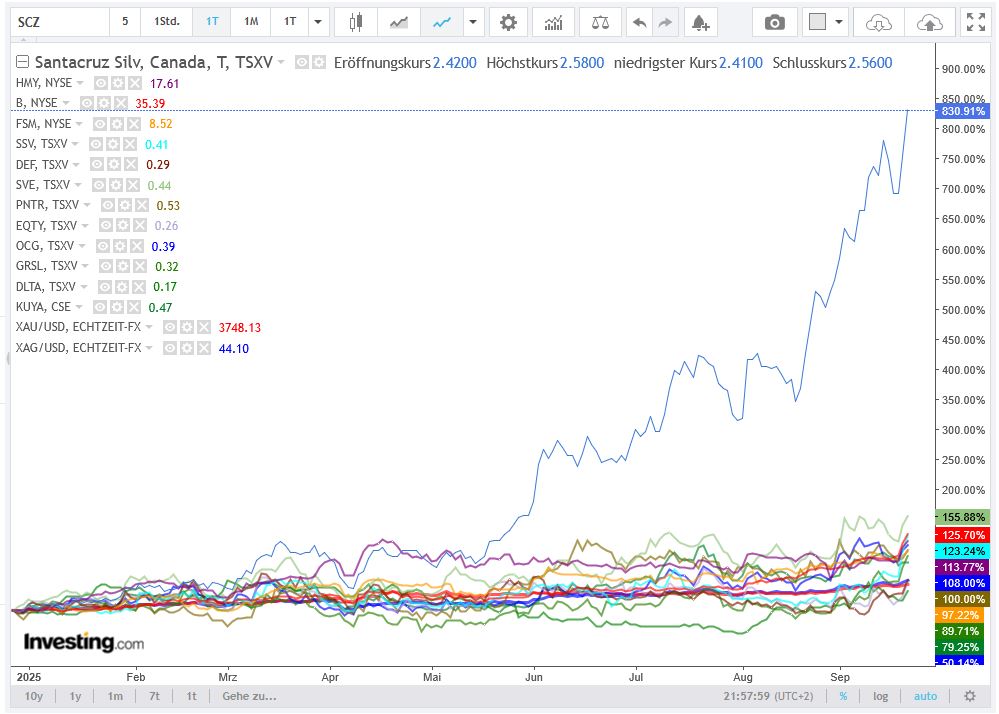Click the Gehe zu... button
Image resolution: width=999 pixels, height=714 pixels.
pyautogui.click(x=249, y=696)
